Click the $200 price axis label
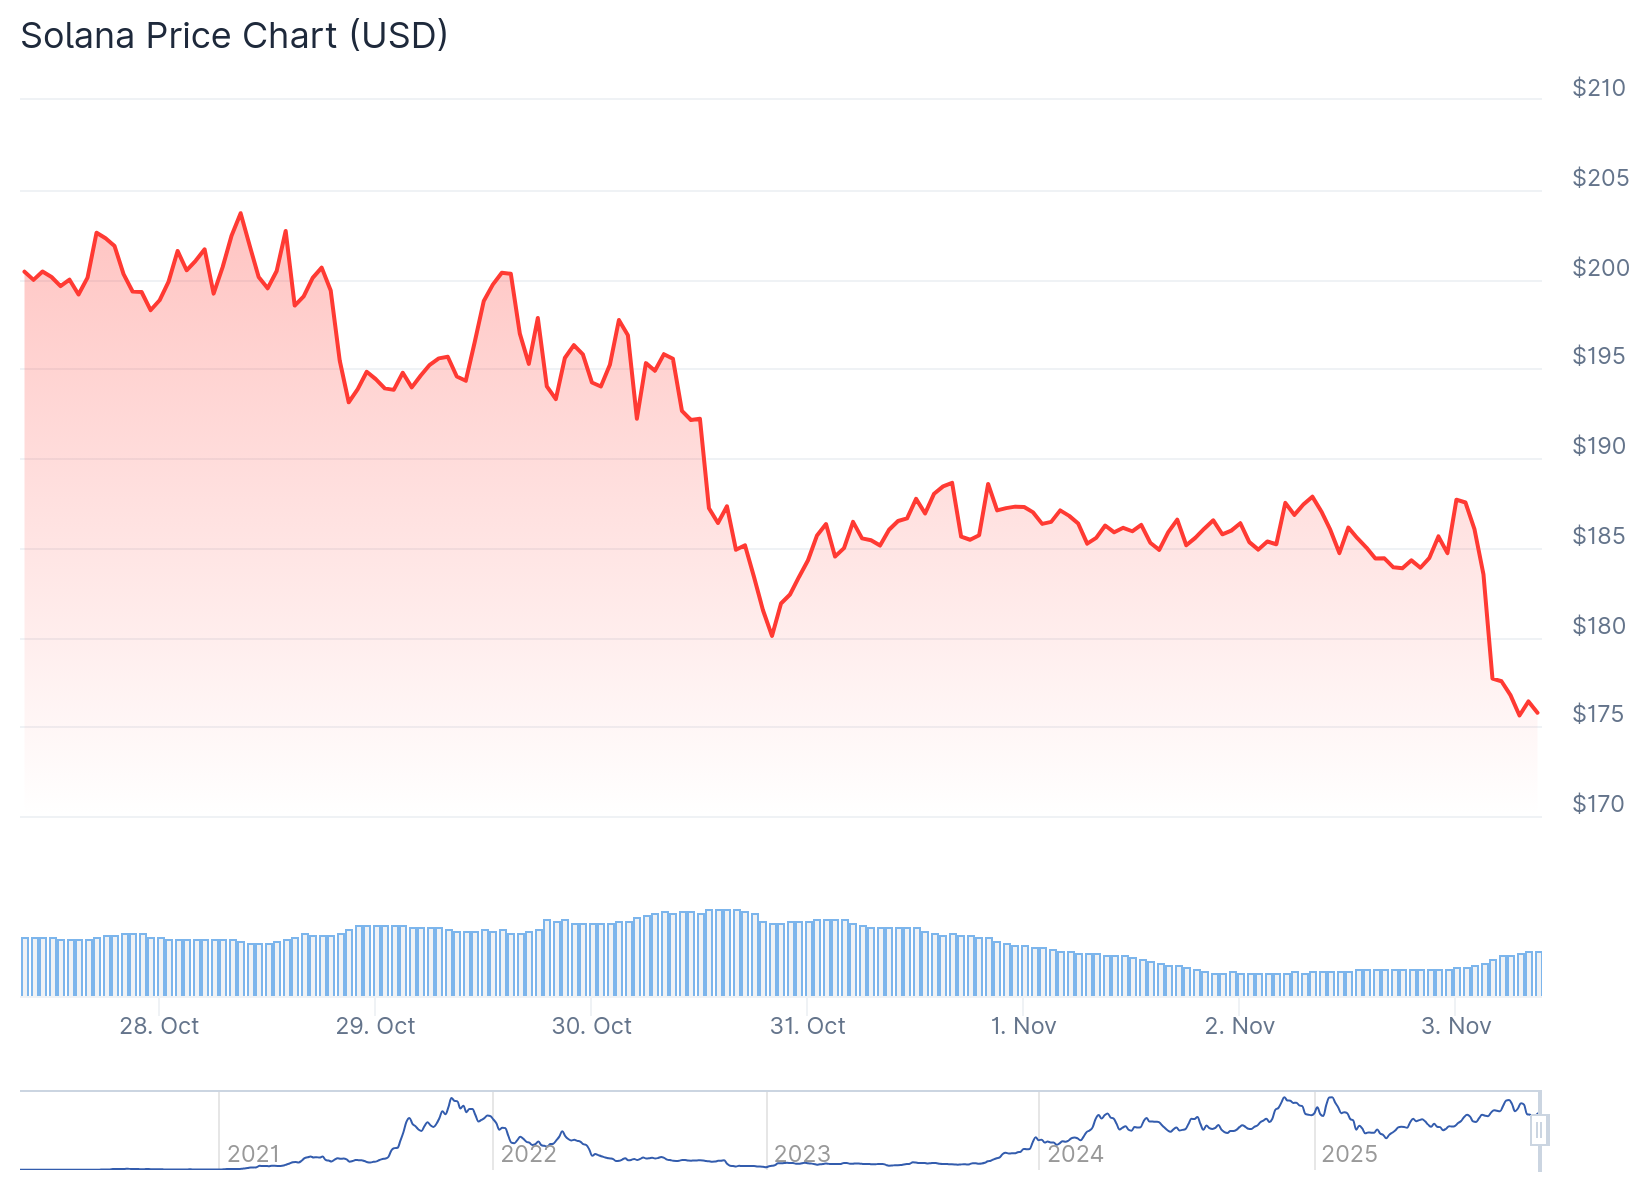Screen dimensions: 1644x1200 click(1600, 268)
